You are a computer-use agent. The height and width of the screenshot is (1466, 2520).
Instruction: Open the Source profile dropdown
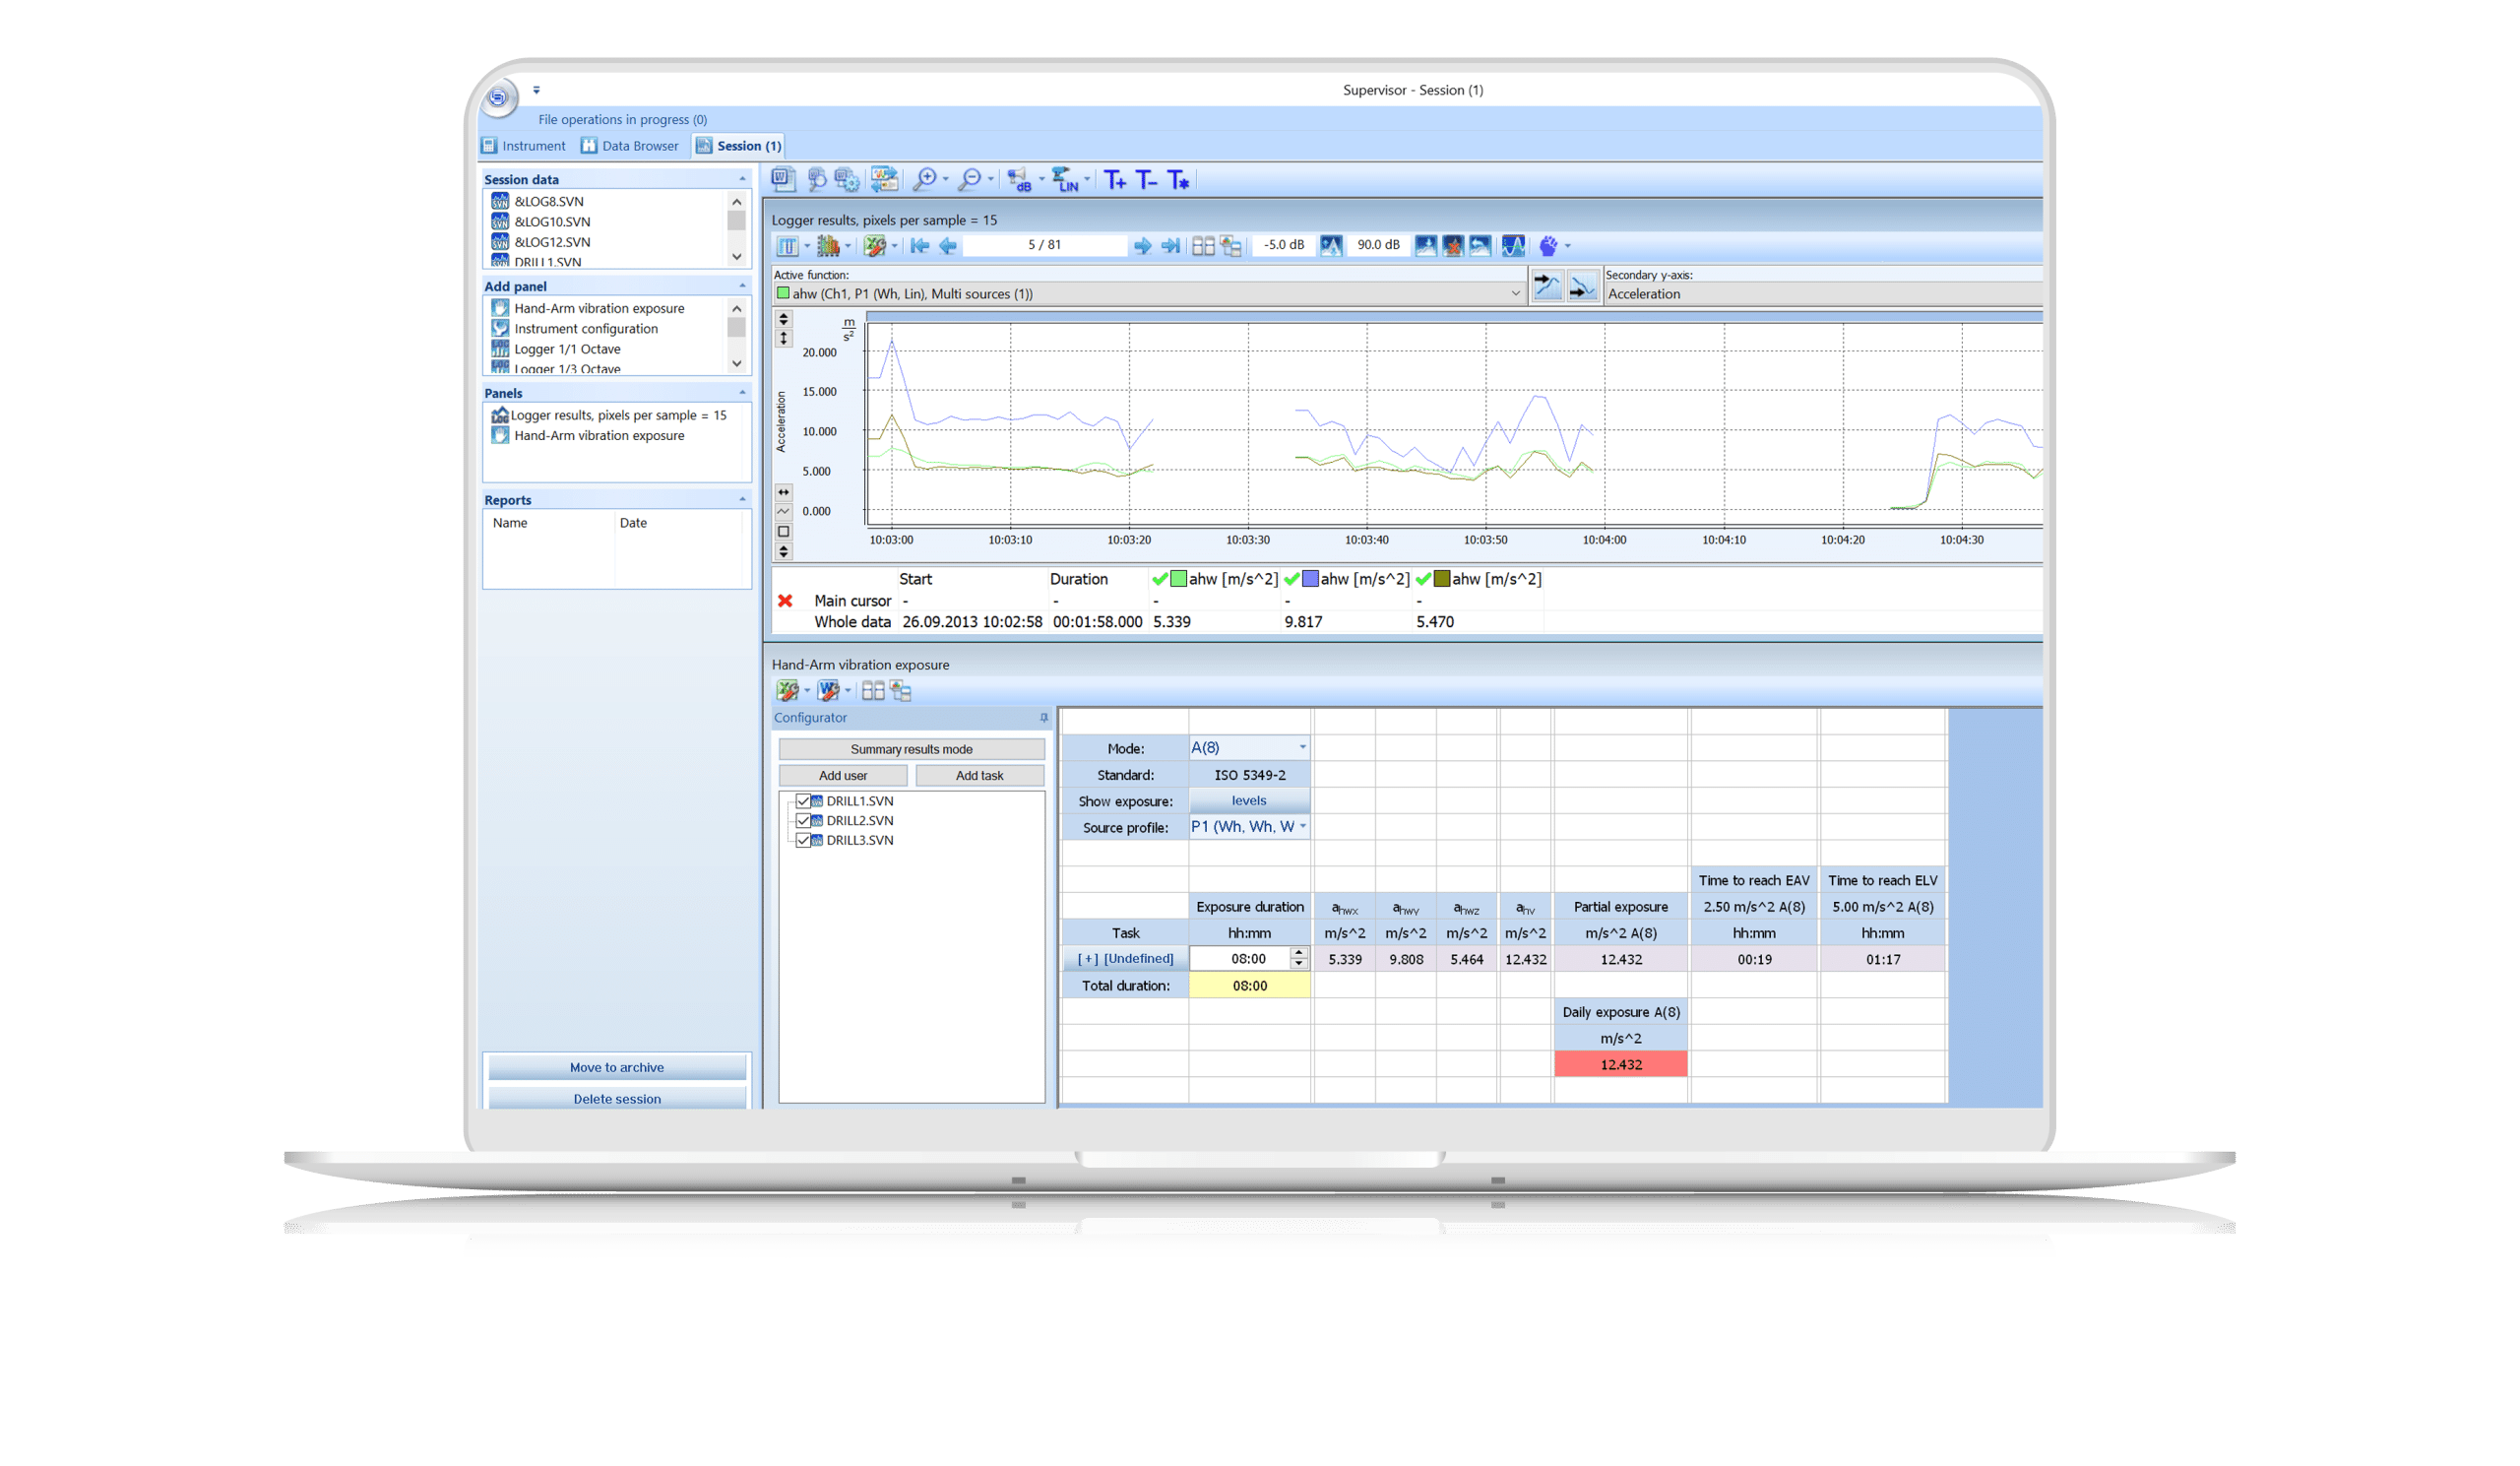(x=1302, y=827)
